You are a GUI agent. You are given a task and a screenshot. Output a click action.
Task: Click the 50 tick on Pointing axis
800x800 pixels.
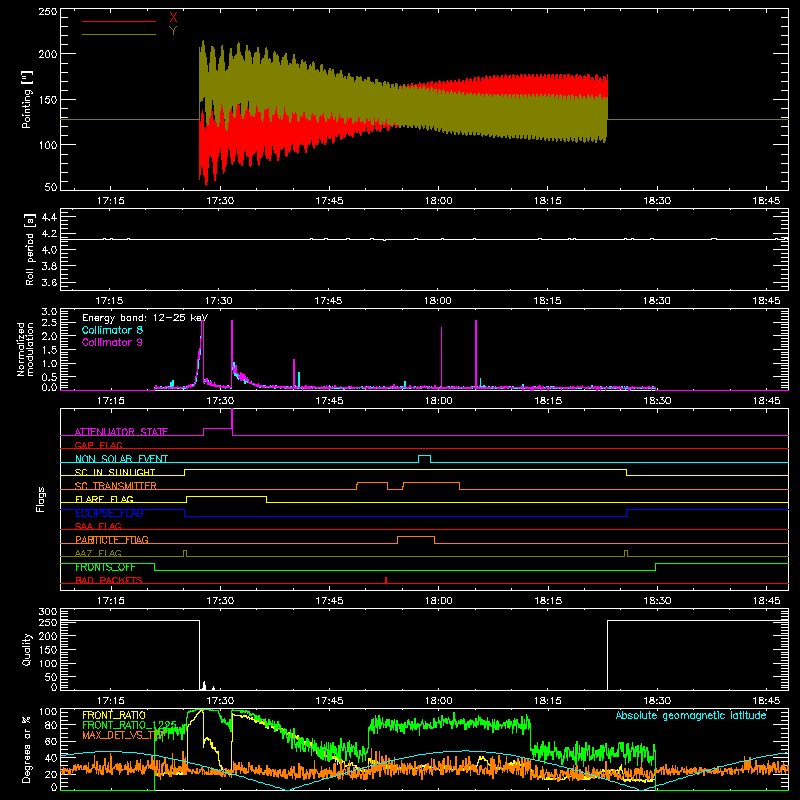[x=51, y=187]
